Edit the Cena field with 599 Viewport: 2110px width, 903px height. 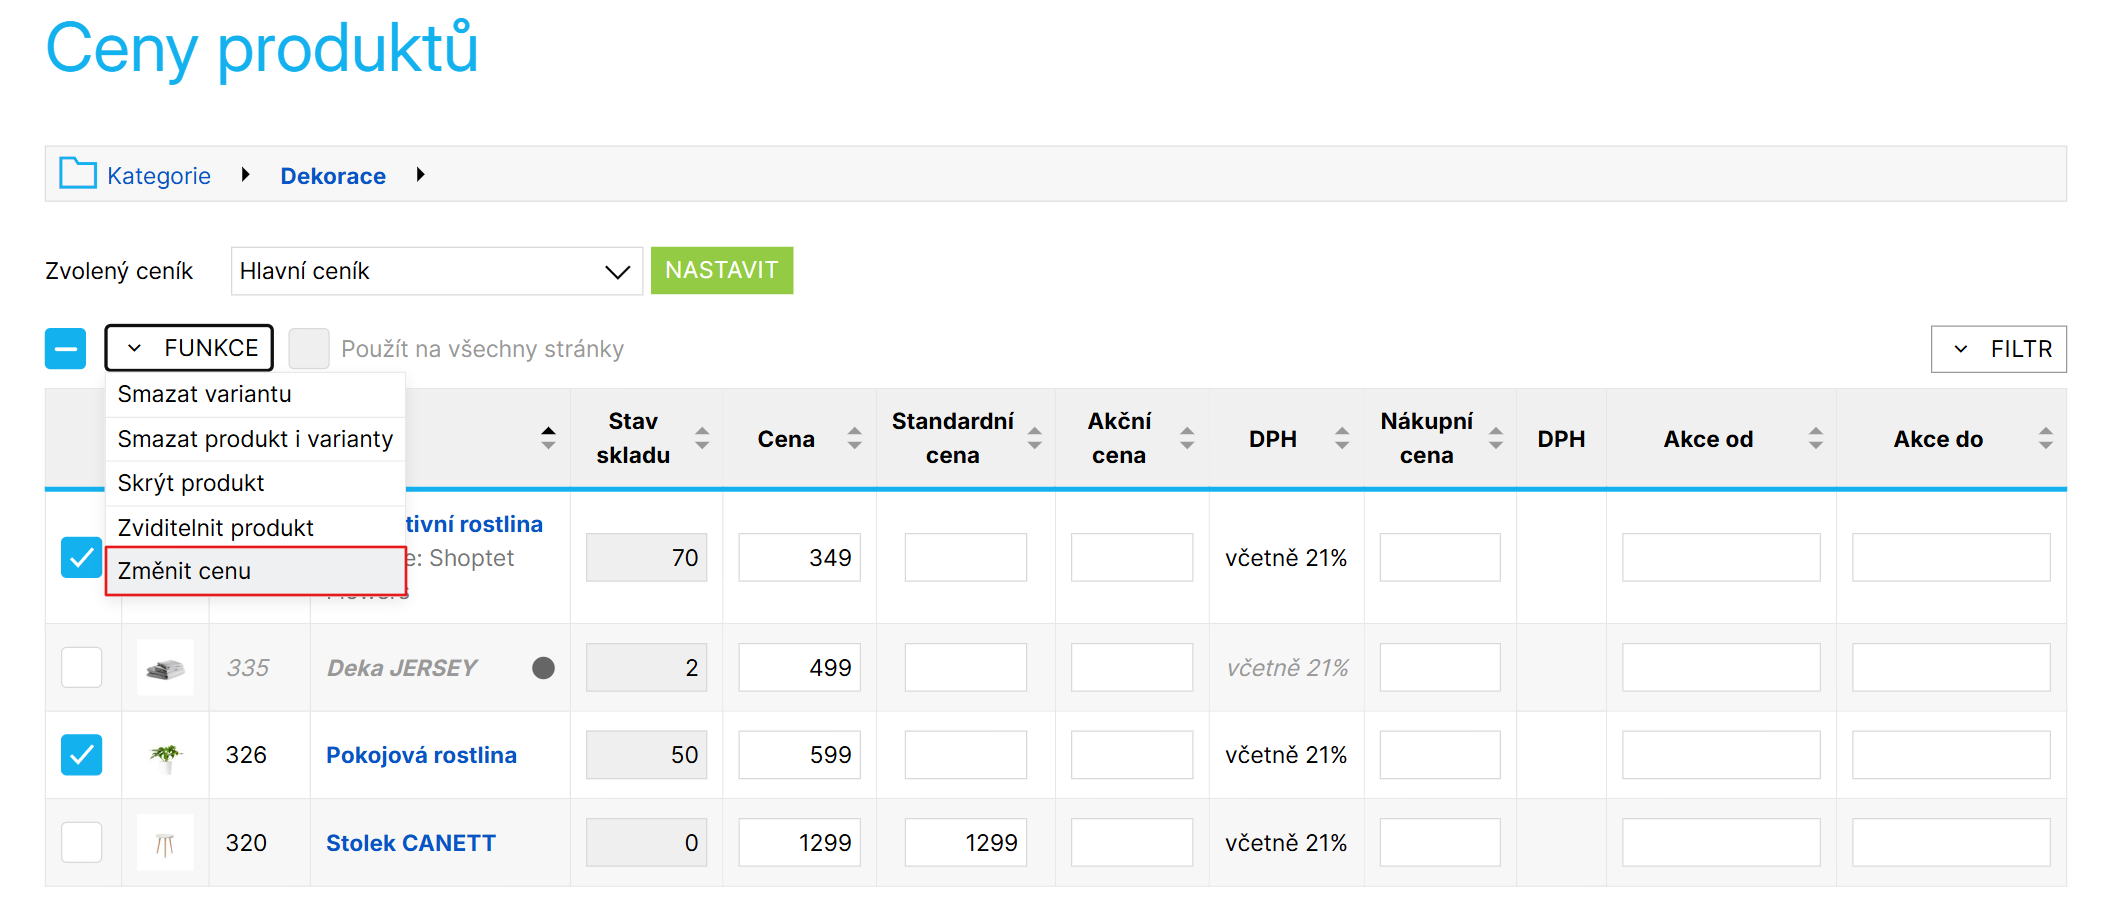pyautogui.click(x=800, y=755)
